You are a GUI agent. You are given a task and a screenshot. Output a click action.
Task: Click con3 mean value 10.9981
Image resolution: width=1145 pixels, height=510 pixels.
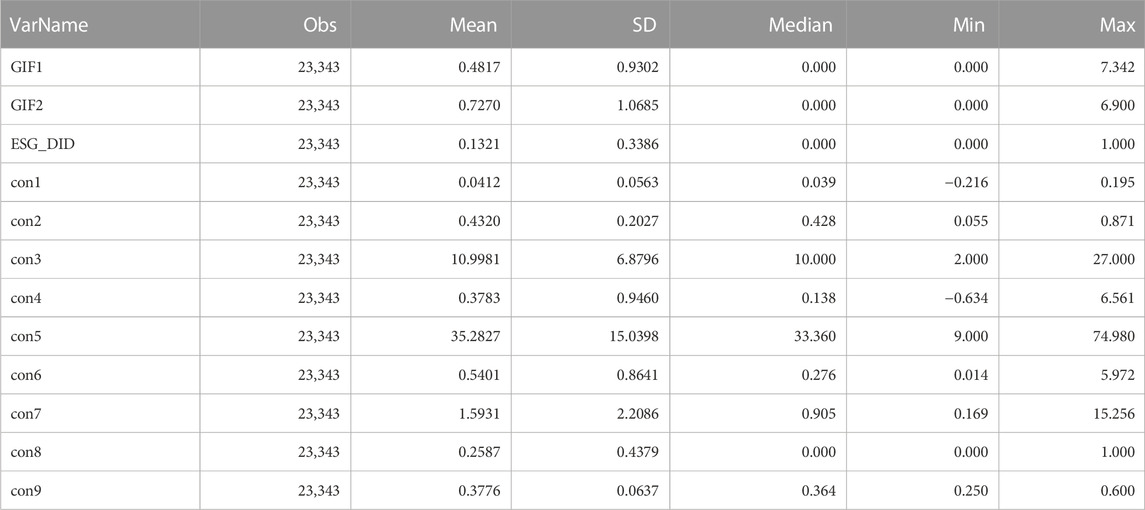click(x=472, y=260)
